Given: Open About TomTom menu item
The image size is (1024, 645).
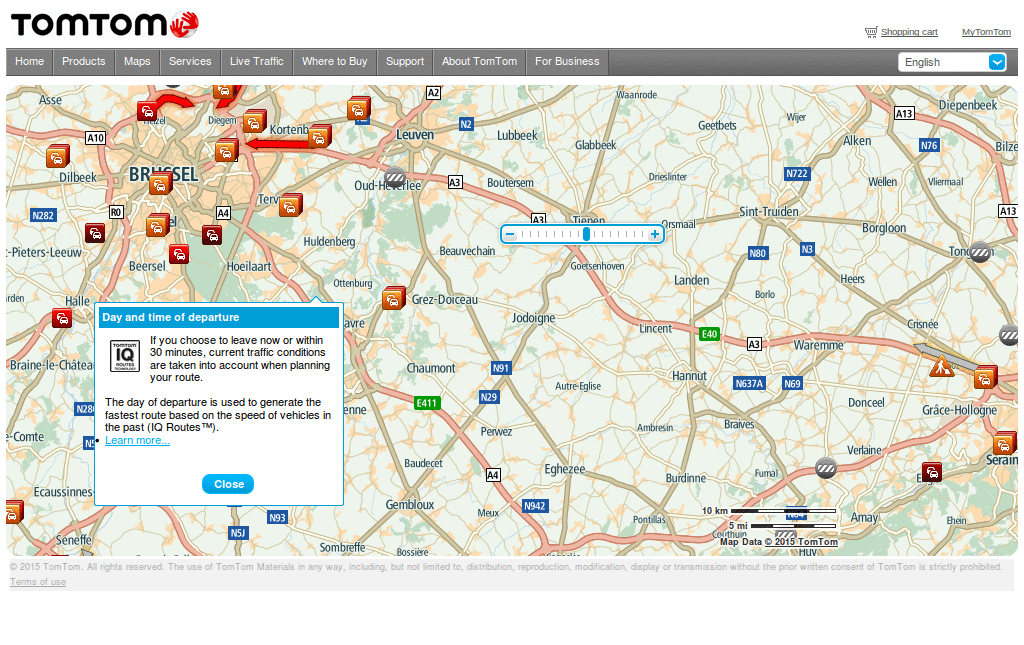Looking at the screenshot, I should (x=479, y=61).
